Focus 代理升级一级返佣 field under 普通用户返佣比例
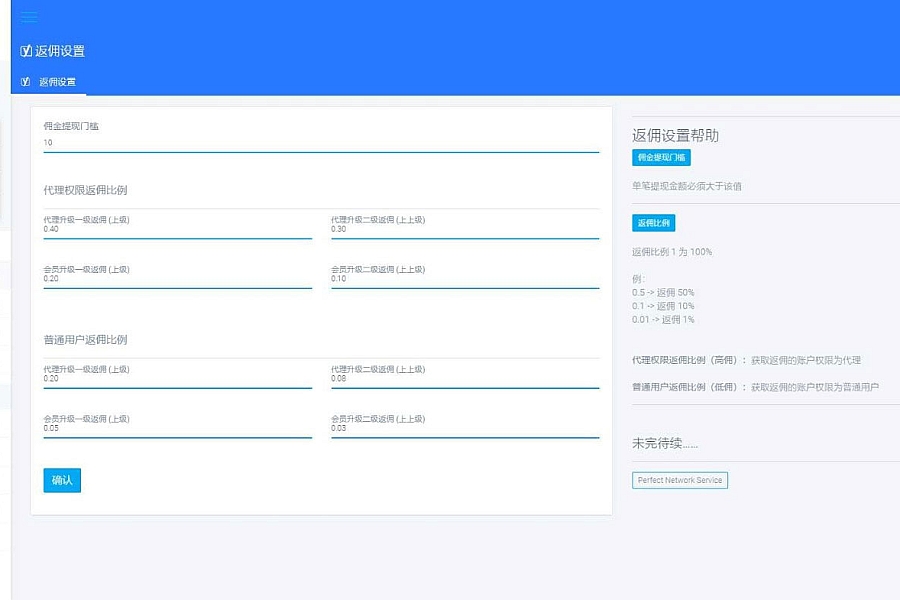900x600 pixels. (177, 380)
